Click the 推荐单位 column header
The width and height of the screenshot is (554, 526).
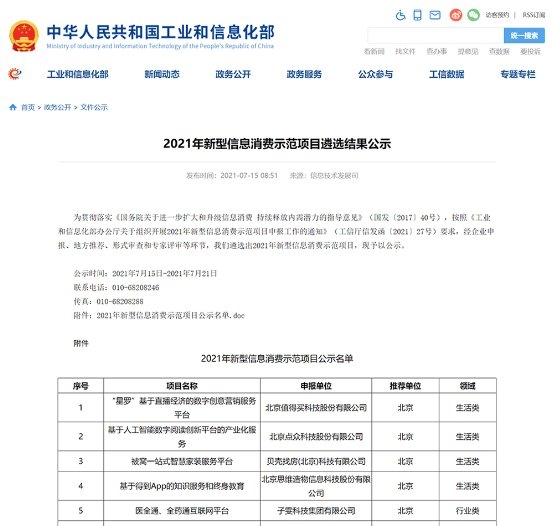(x=405, y=386)
